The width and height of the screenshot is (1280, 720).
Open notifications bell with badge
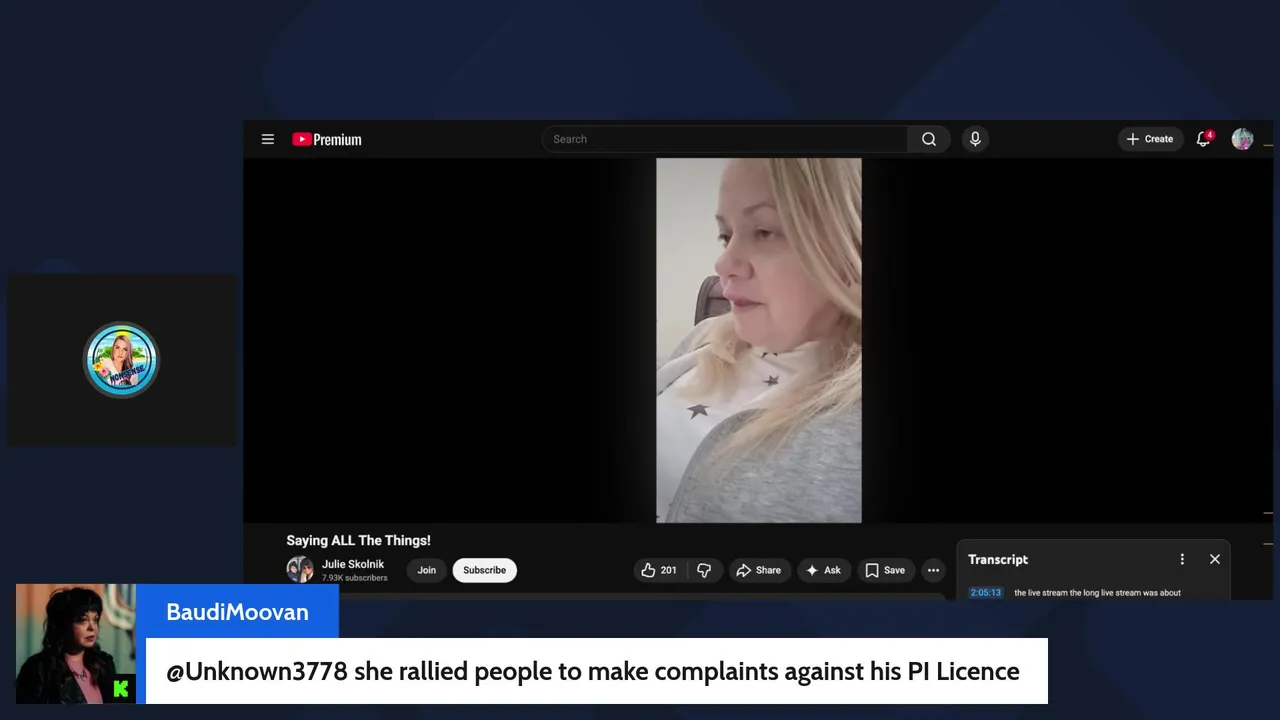[x=1204, y=139]
